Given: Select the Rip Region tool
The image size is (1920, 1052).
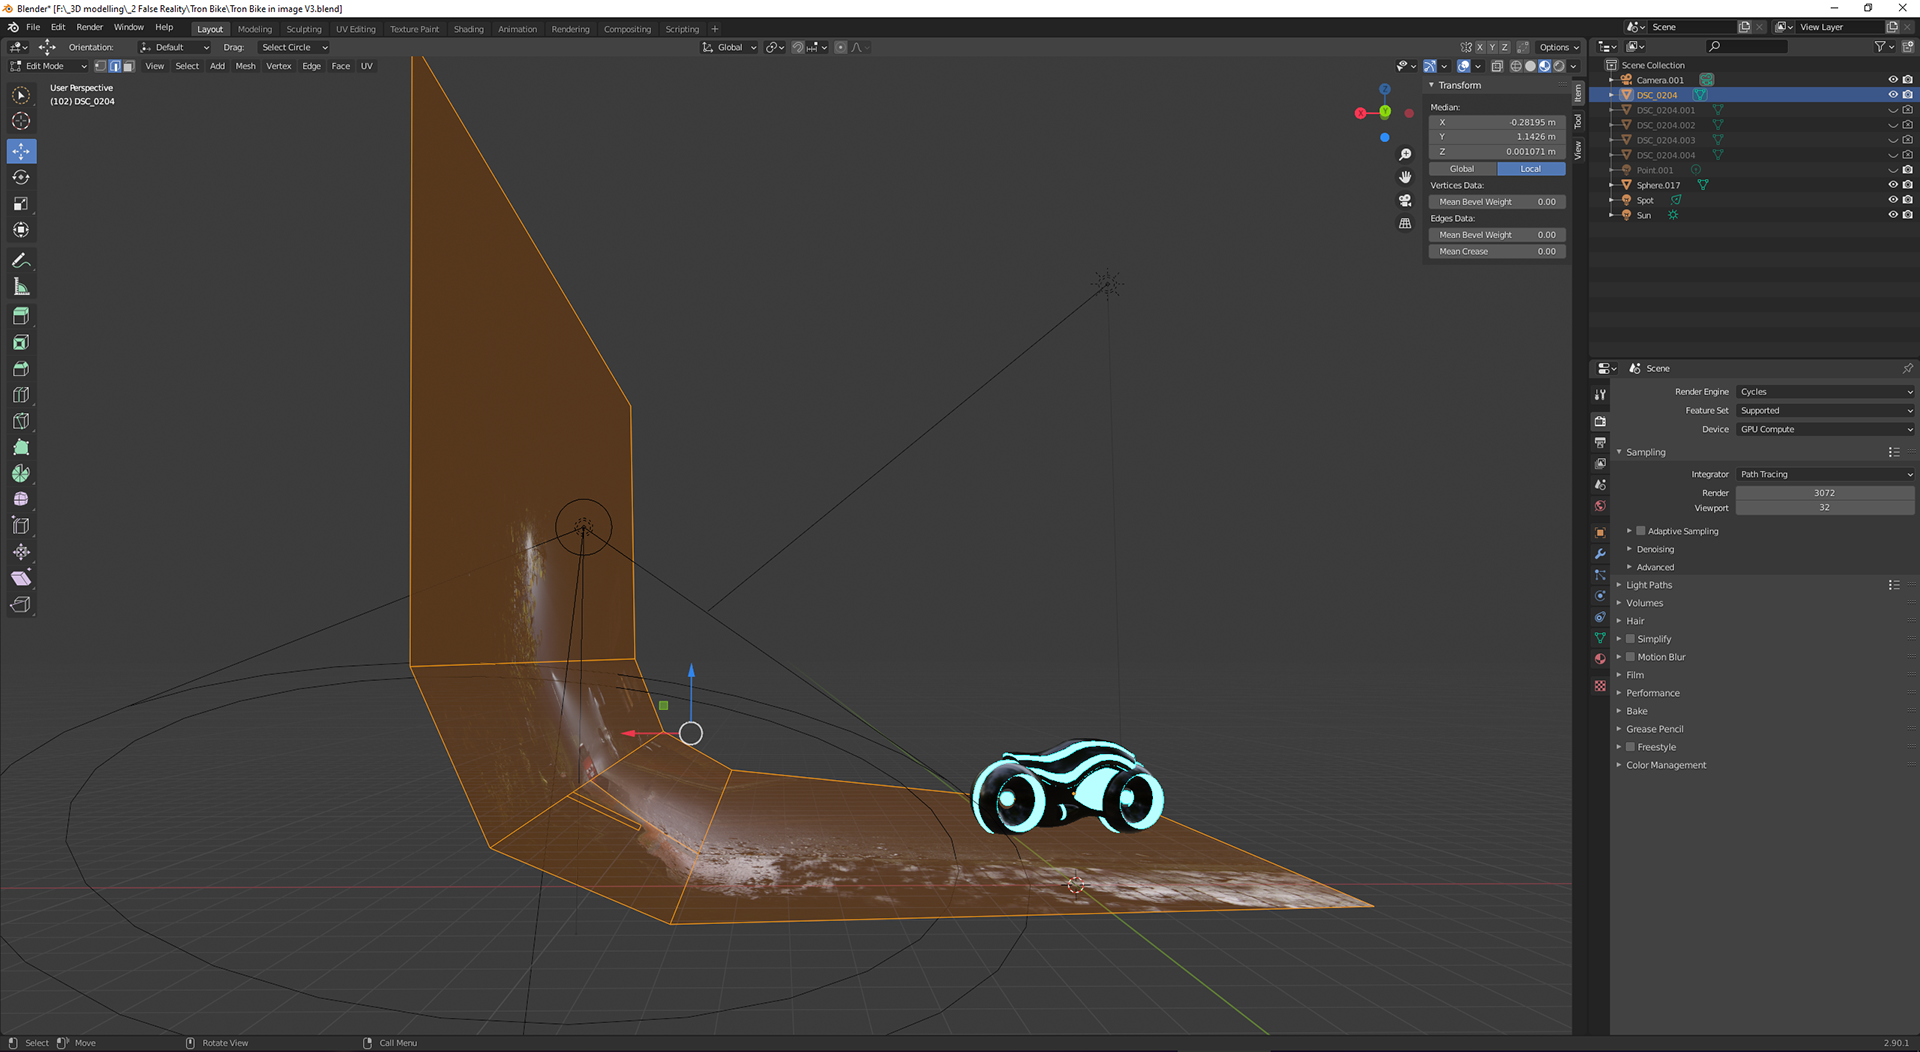Looking at the screenshot, I should (21, 604).
